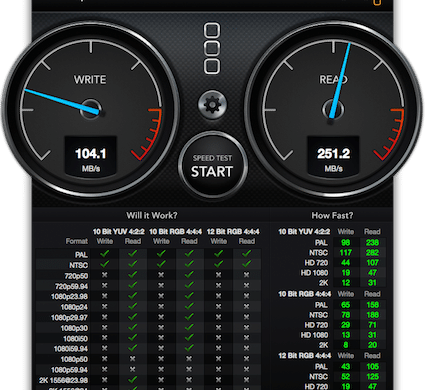Click the 1080p50 format row label

click(74, 359)
